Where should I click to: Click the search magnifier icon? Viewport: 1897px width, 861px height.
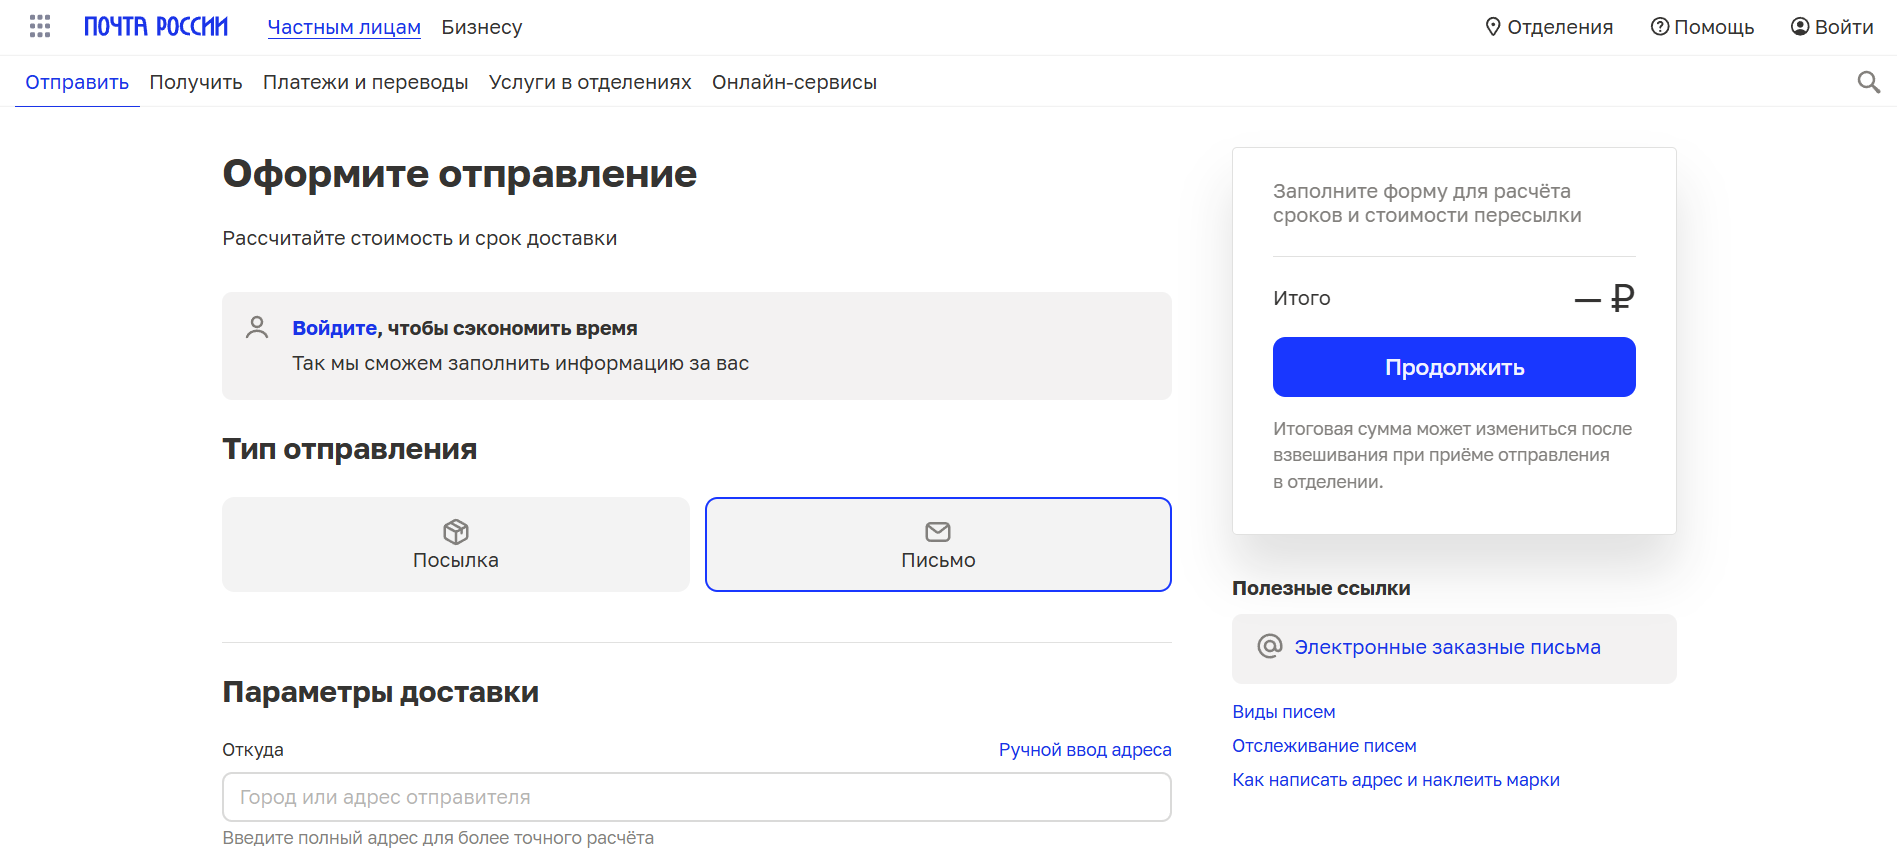pyautogui.click(x=1868, y=82)
